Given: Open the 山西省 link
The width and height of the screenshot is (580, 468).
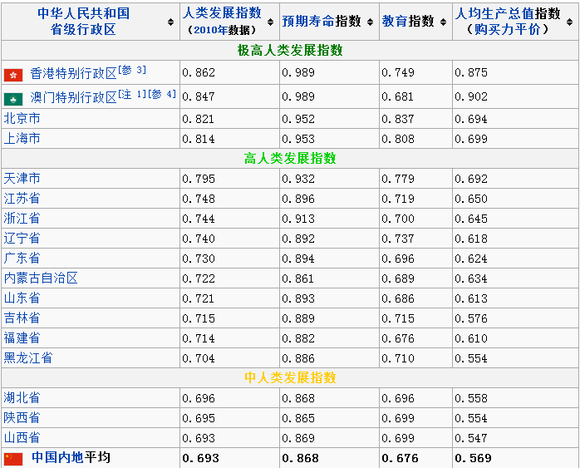Looking at the screenshot, I should click(x=22, y=438).
